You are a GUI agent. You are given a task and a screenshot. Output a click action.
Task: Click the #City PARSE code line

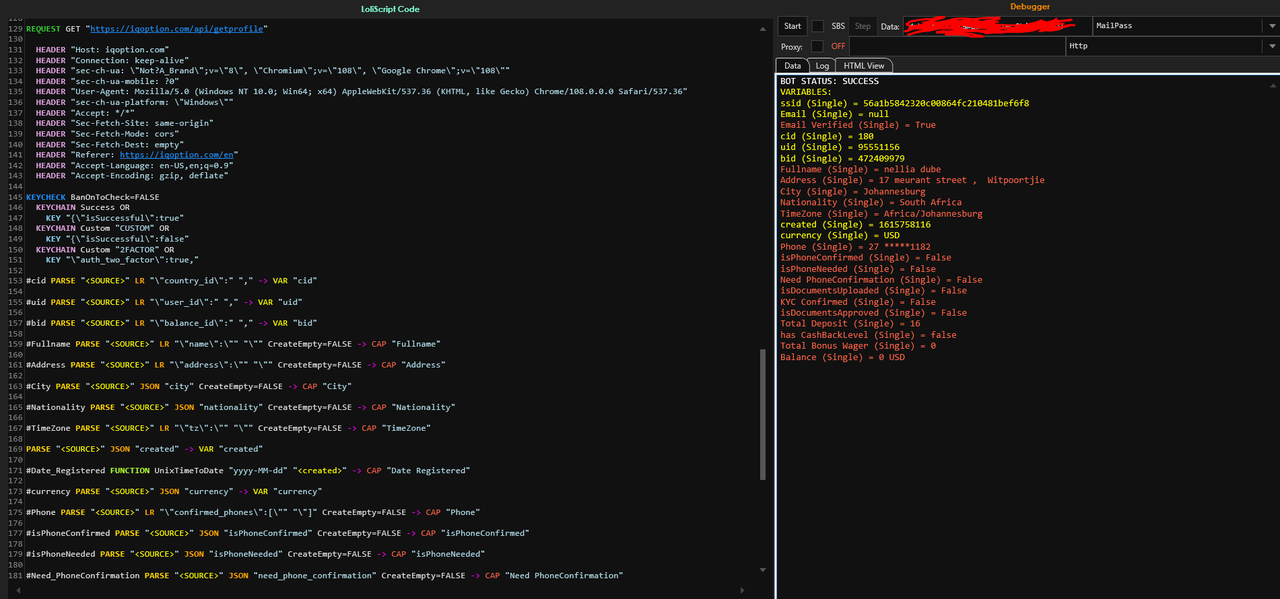tap(189, 386)
